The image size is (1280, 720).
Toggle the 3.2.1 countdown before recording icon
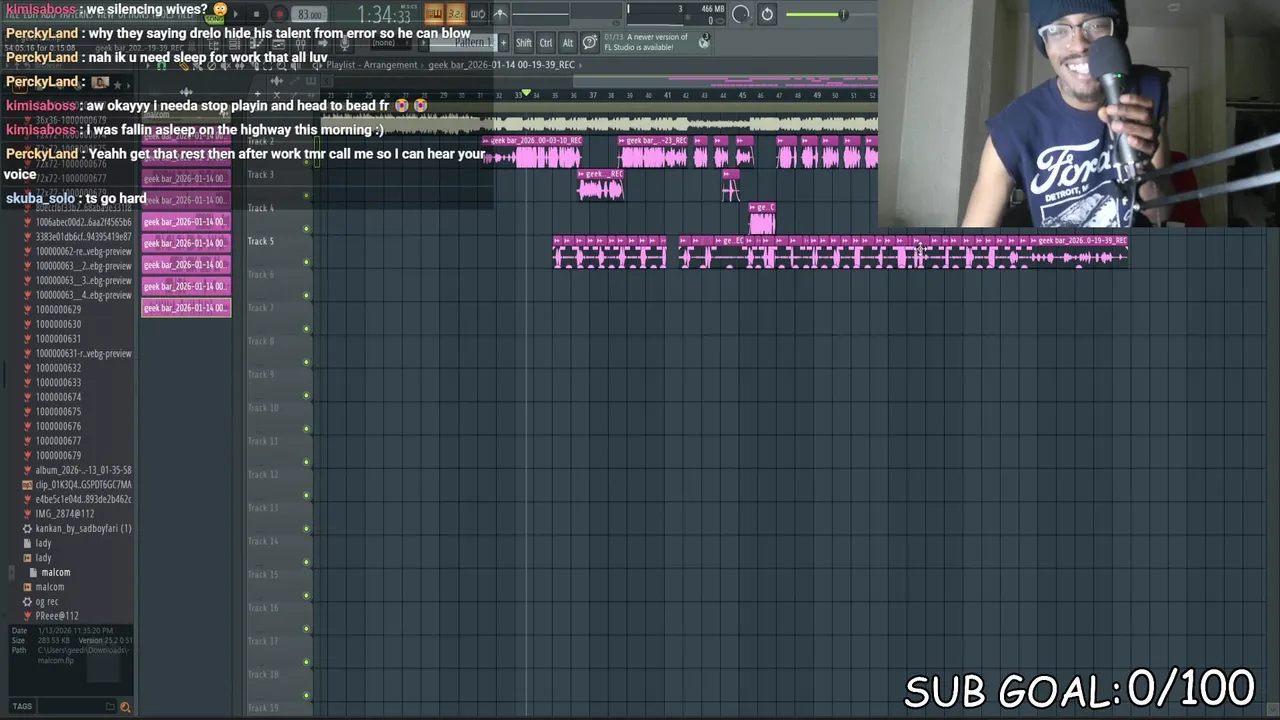(455, 13)
